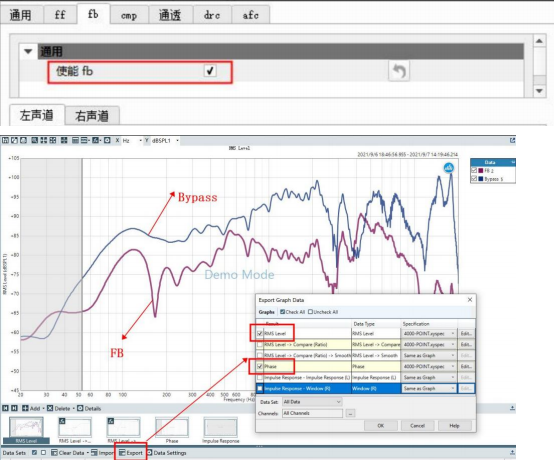Screen dimensions: 554x460
Task: Click the circle target icon in graph toolbar
Action: click(107, 140)
